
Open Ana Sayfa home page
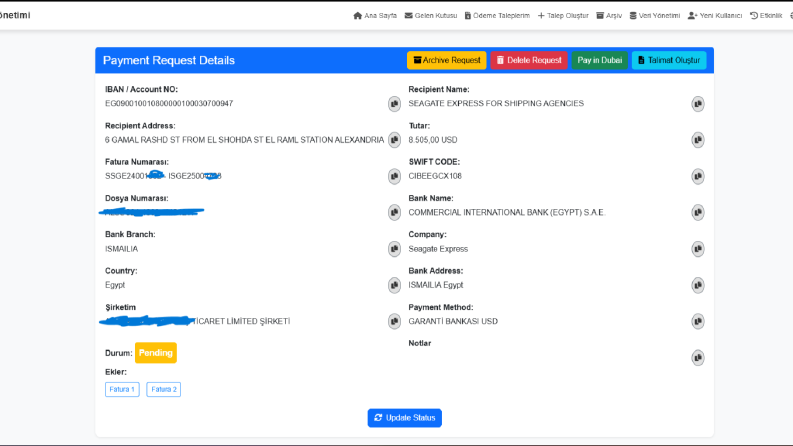tap(375, 16)
